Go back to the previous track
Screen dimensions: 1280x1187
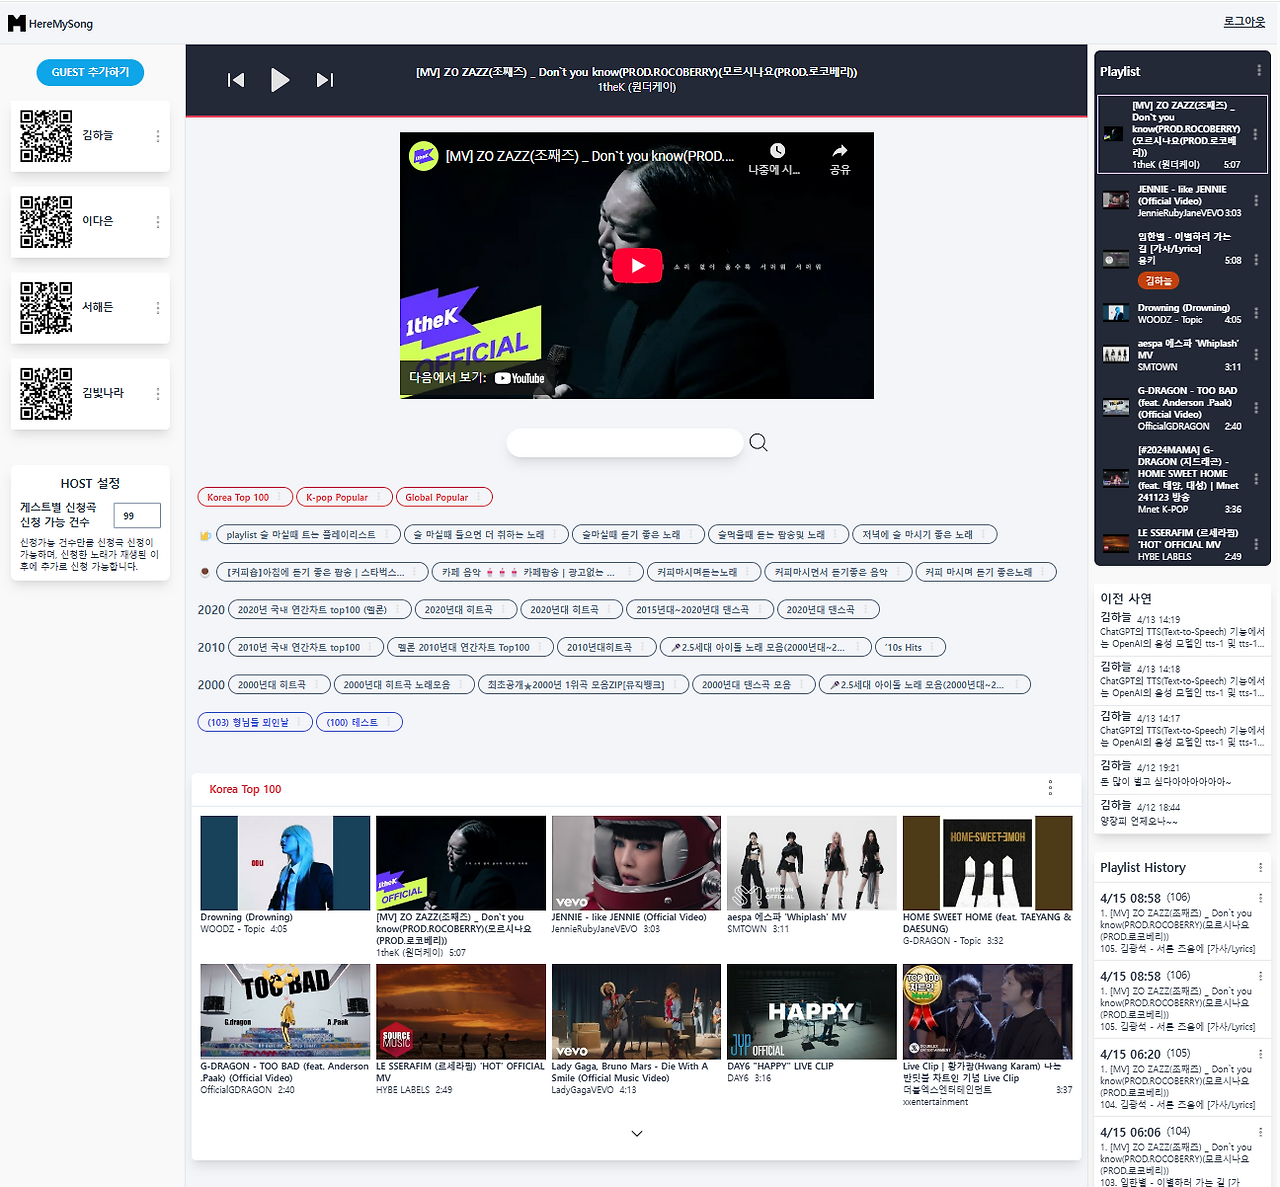[x=236, y=80]
